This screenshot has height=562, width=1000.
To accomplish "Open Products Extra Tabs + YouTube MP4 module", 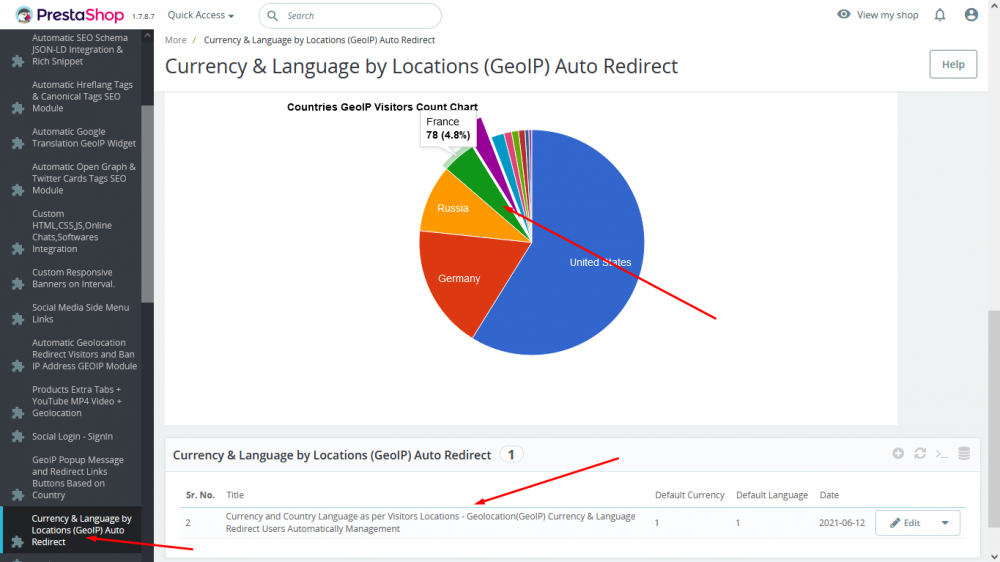I will [x=77, y=401].
